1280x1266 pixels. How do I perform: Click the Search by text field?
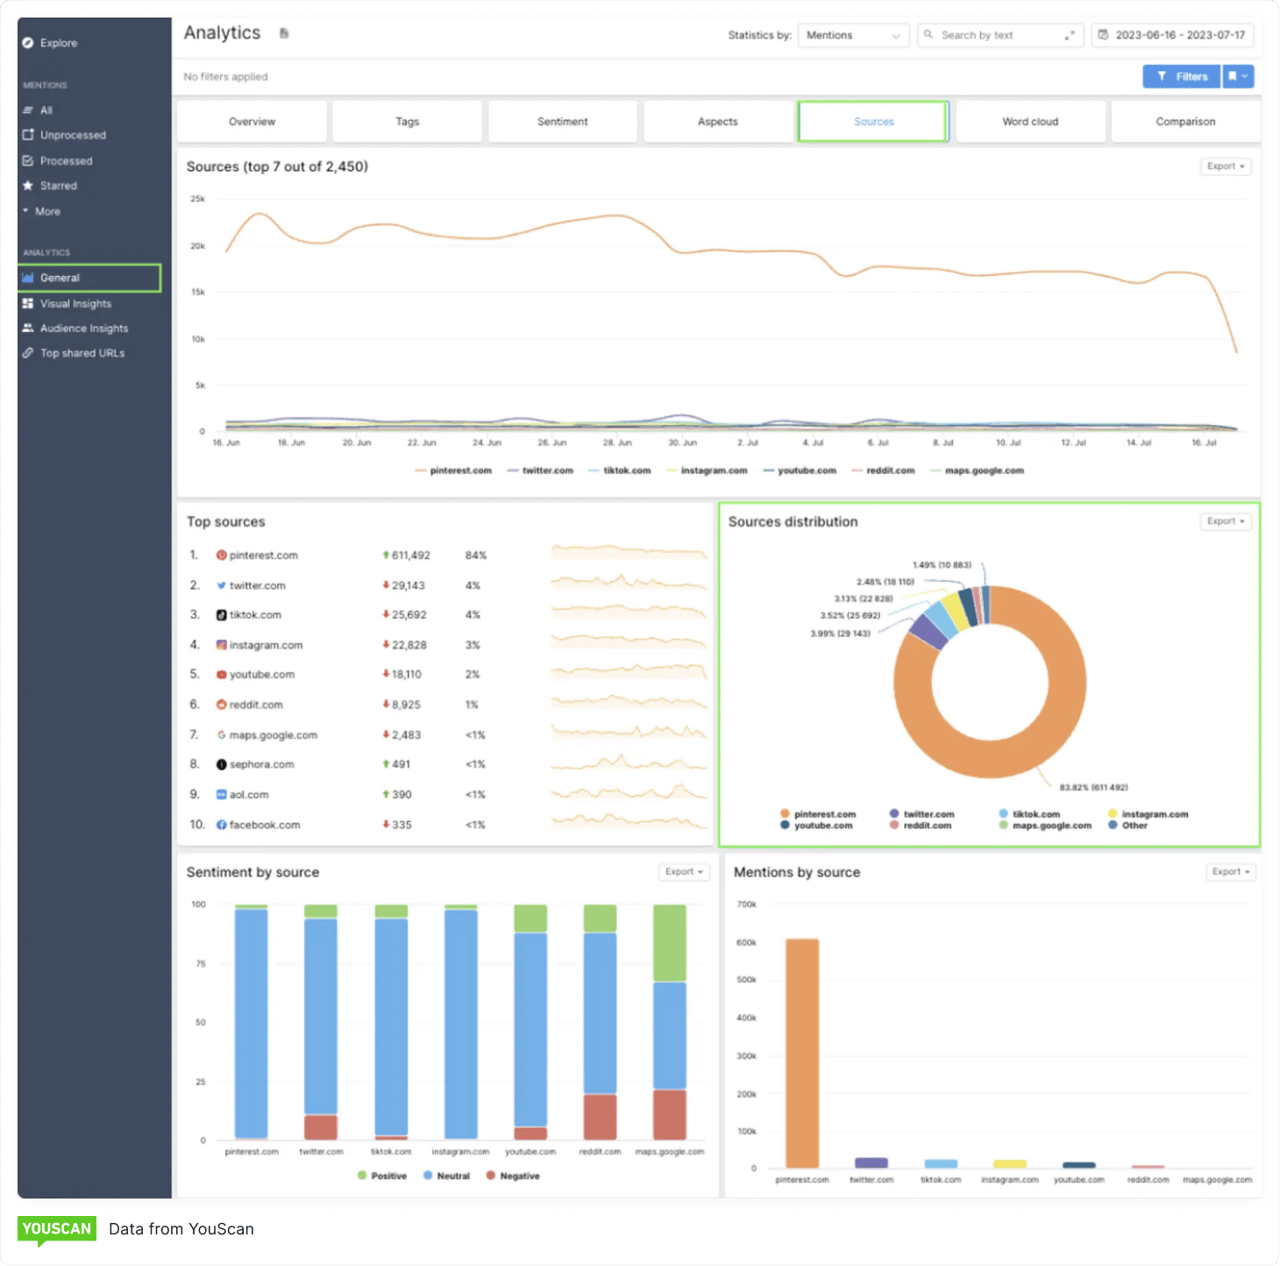[x=995, y=35]
